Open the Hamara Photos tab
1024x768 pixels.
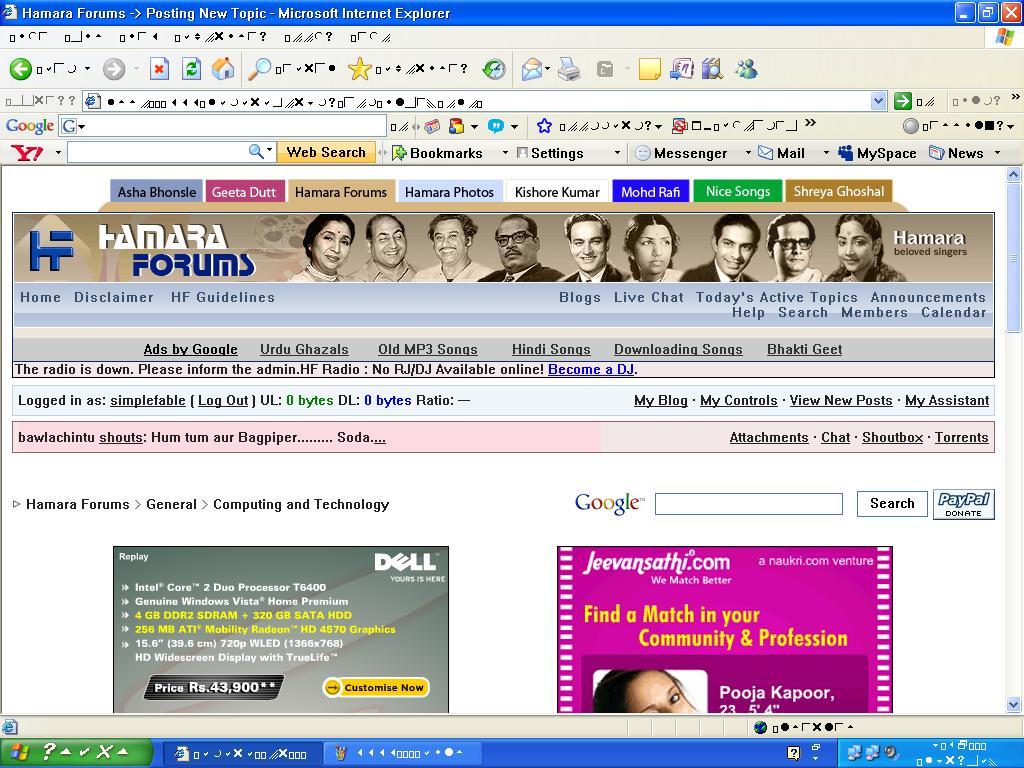tap(449, 192)
